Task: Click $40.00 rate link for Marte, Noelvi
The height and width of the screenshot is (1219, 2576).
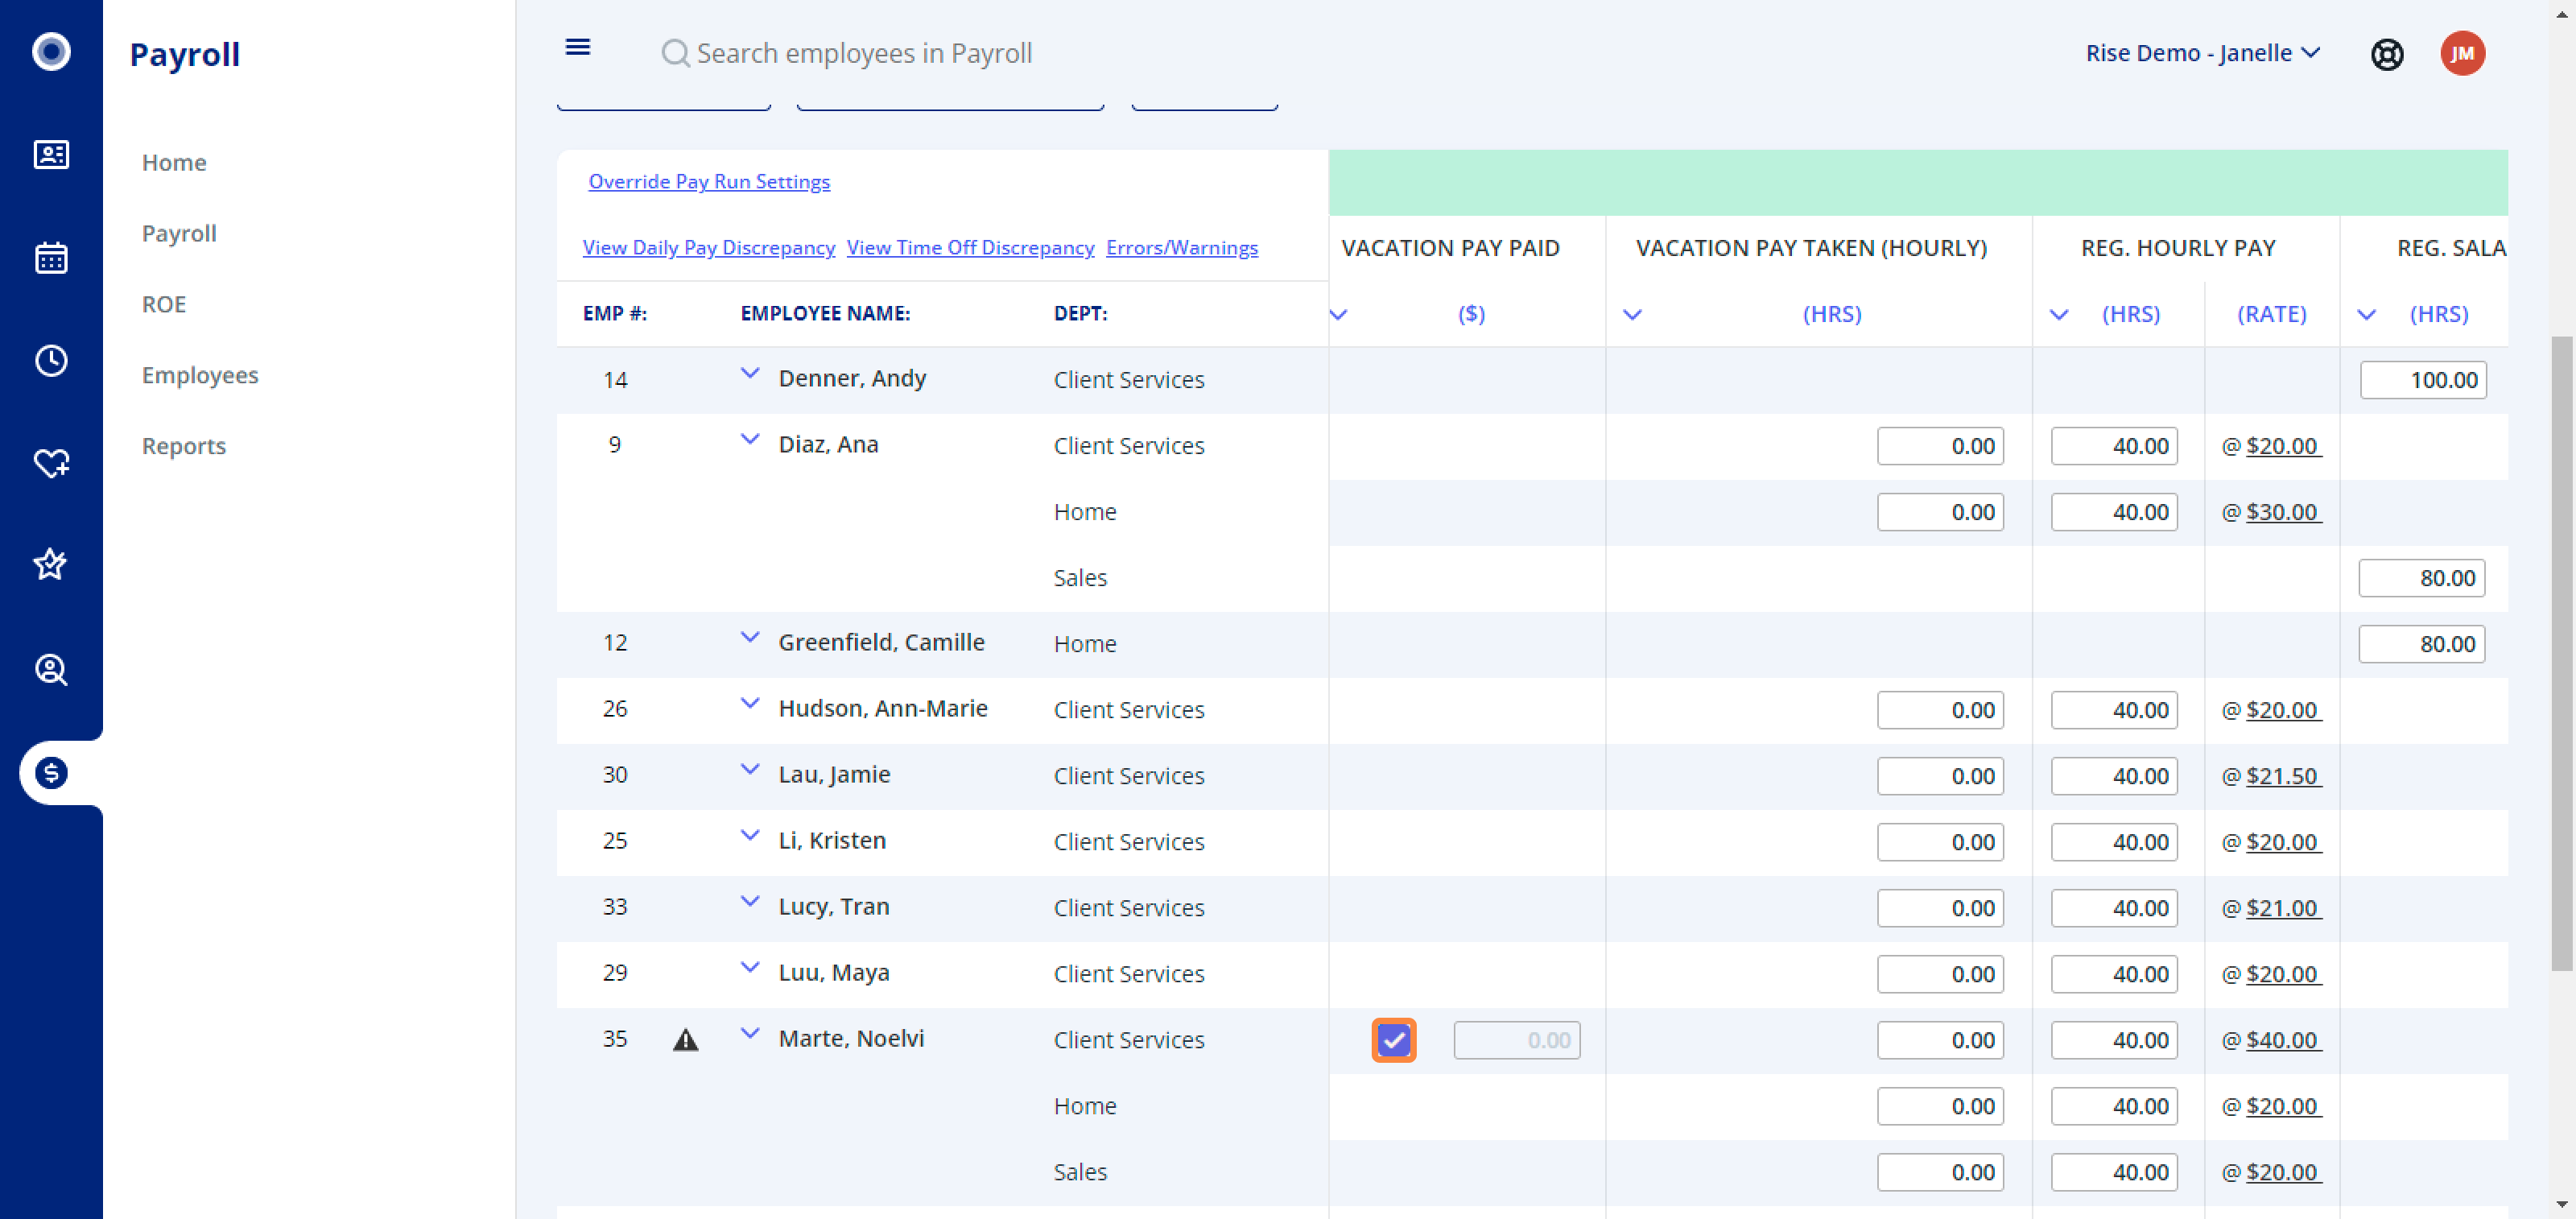Action: (2282, 1040)
